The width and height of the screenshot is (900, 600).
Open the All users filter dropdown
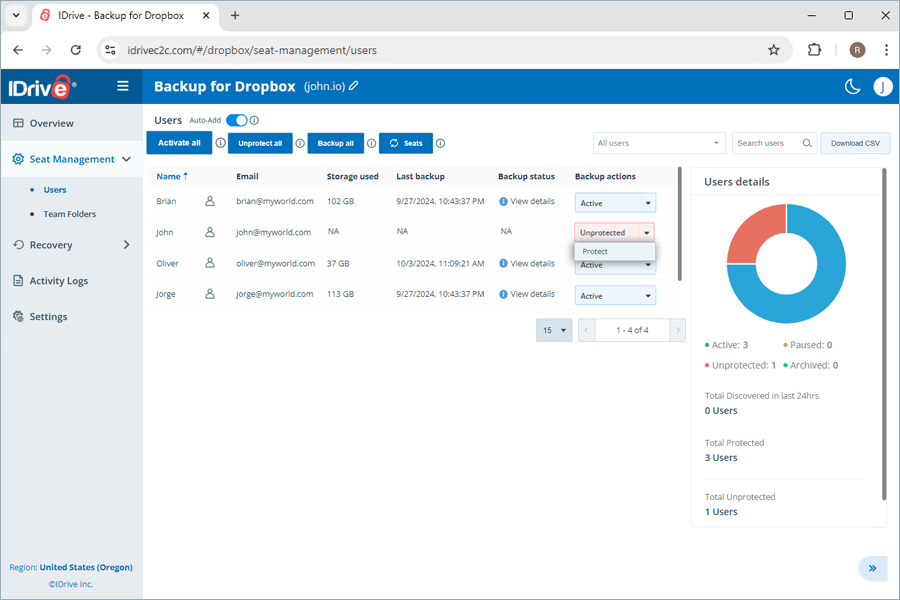point(659,142)
